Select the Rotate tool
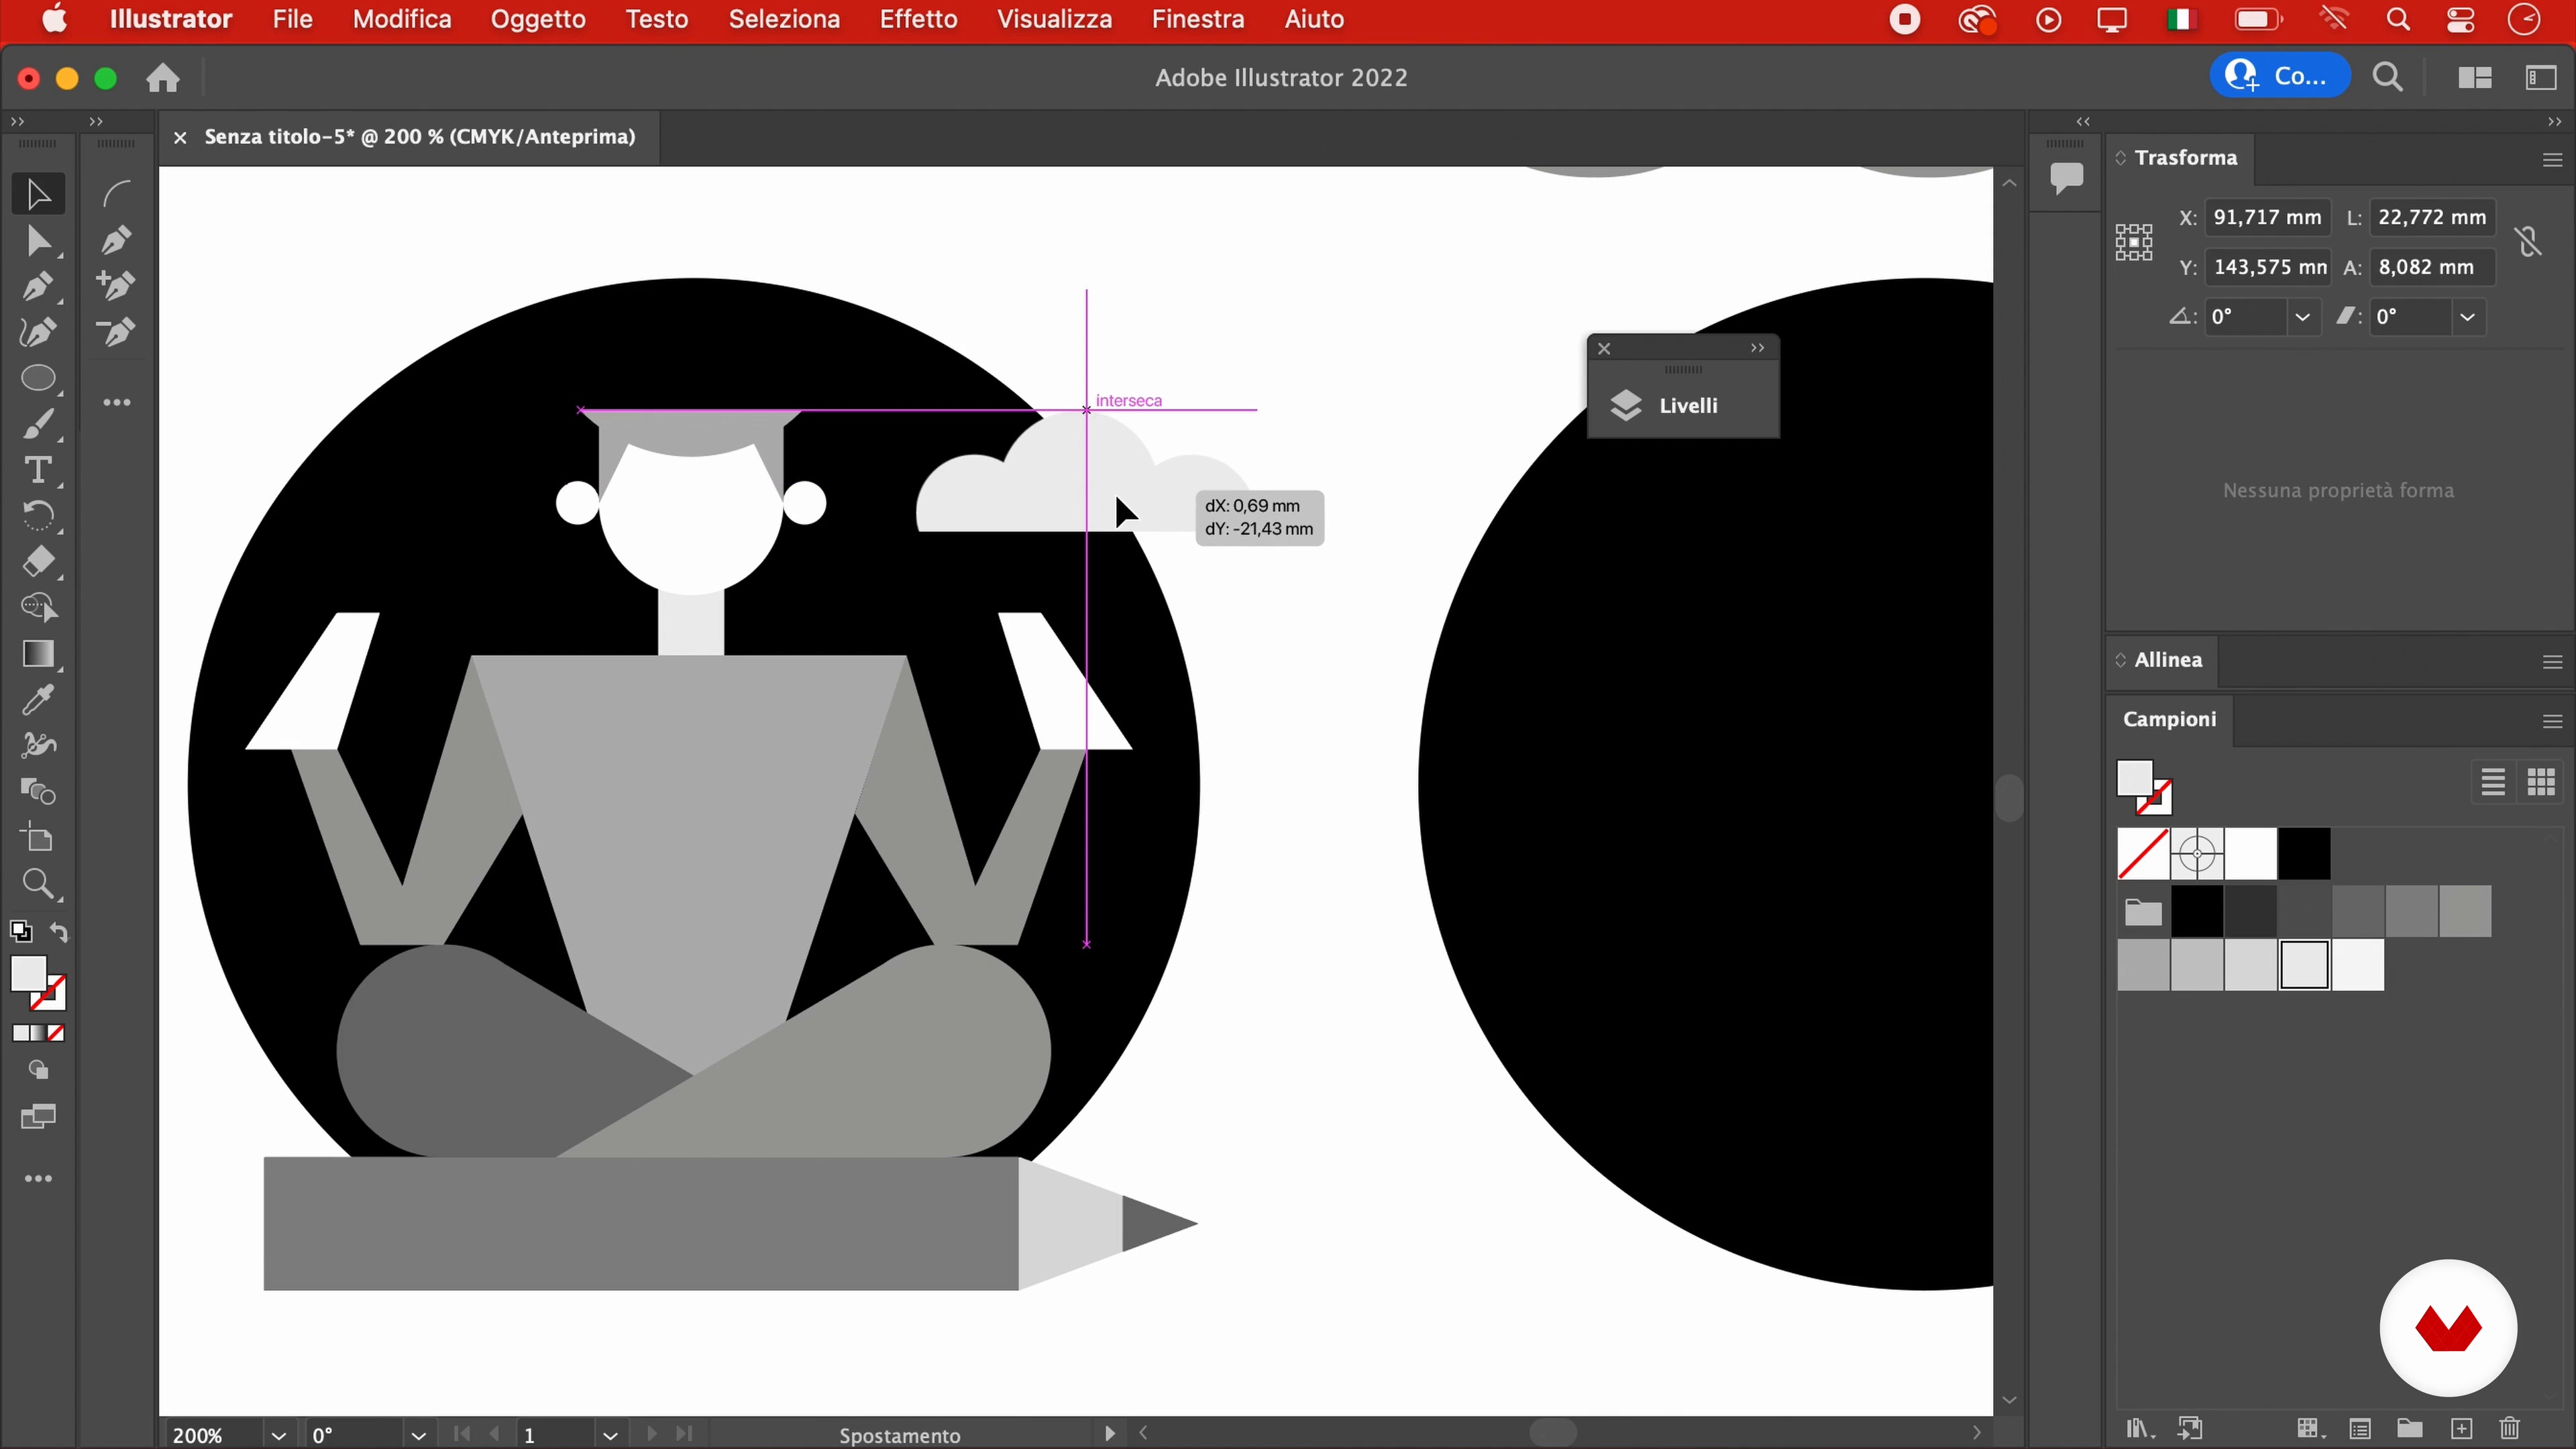This screenshot has height=1449, width=2576. 38,516
